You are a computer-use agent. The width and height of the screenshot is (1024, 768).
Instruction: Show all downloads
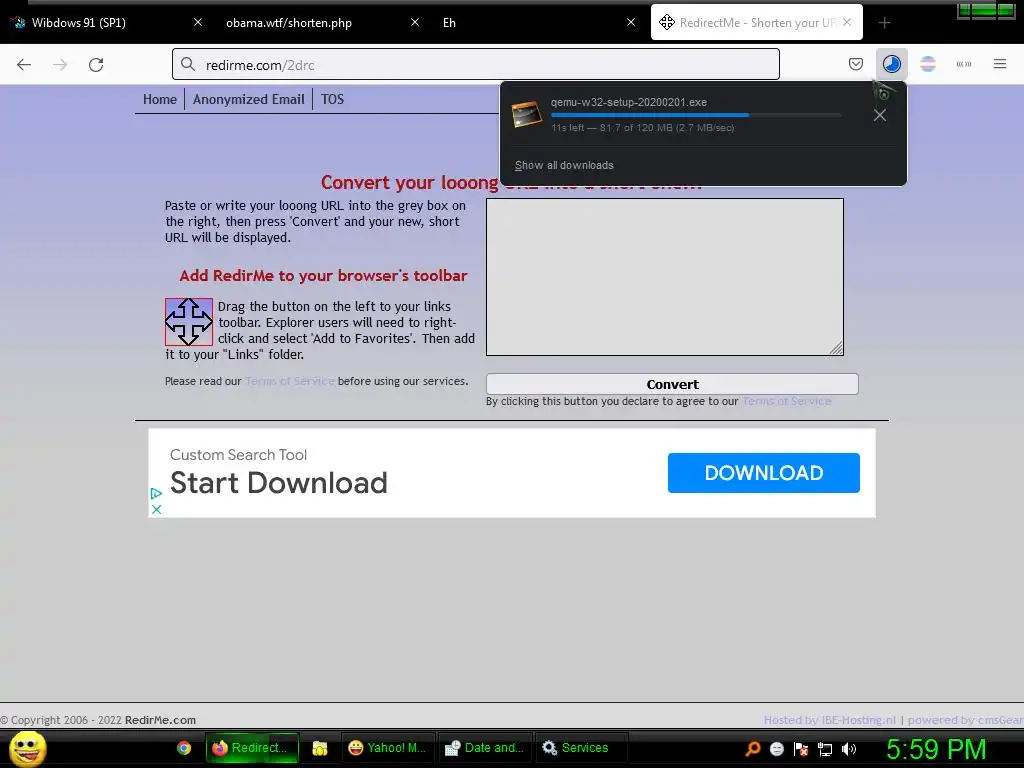click(564, 165)
